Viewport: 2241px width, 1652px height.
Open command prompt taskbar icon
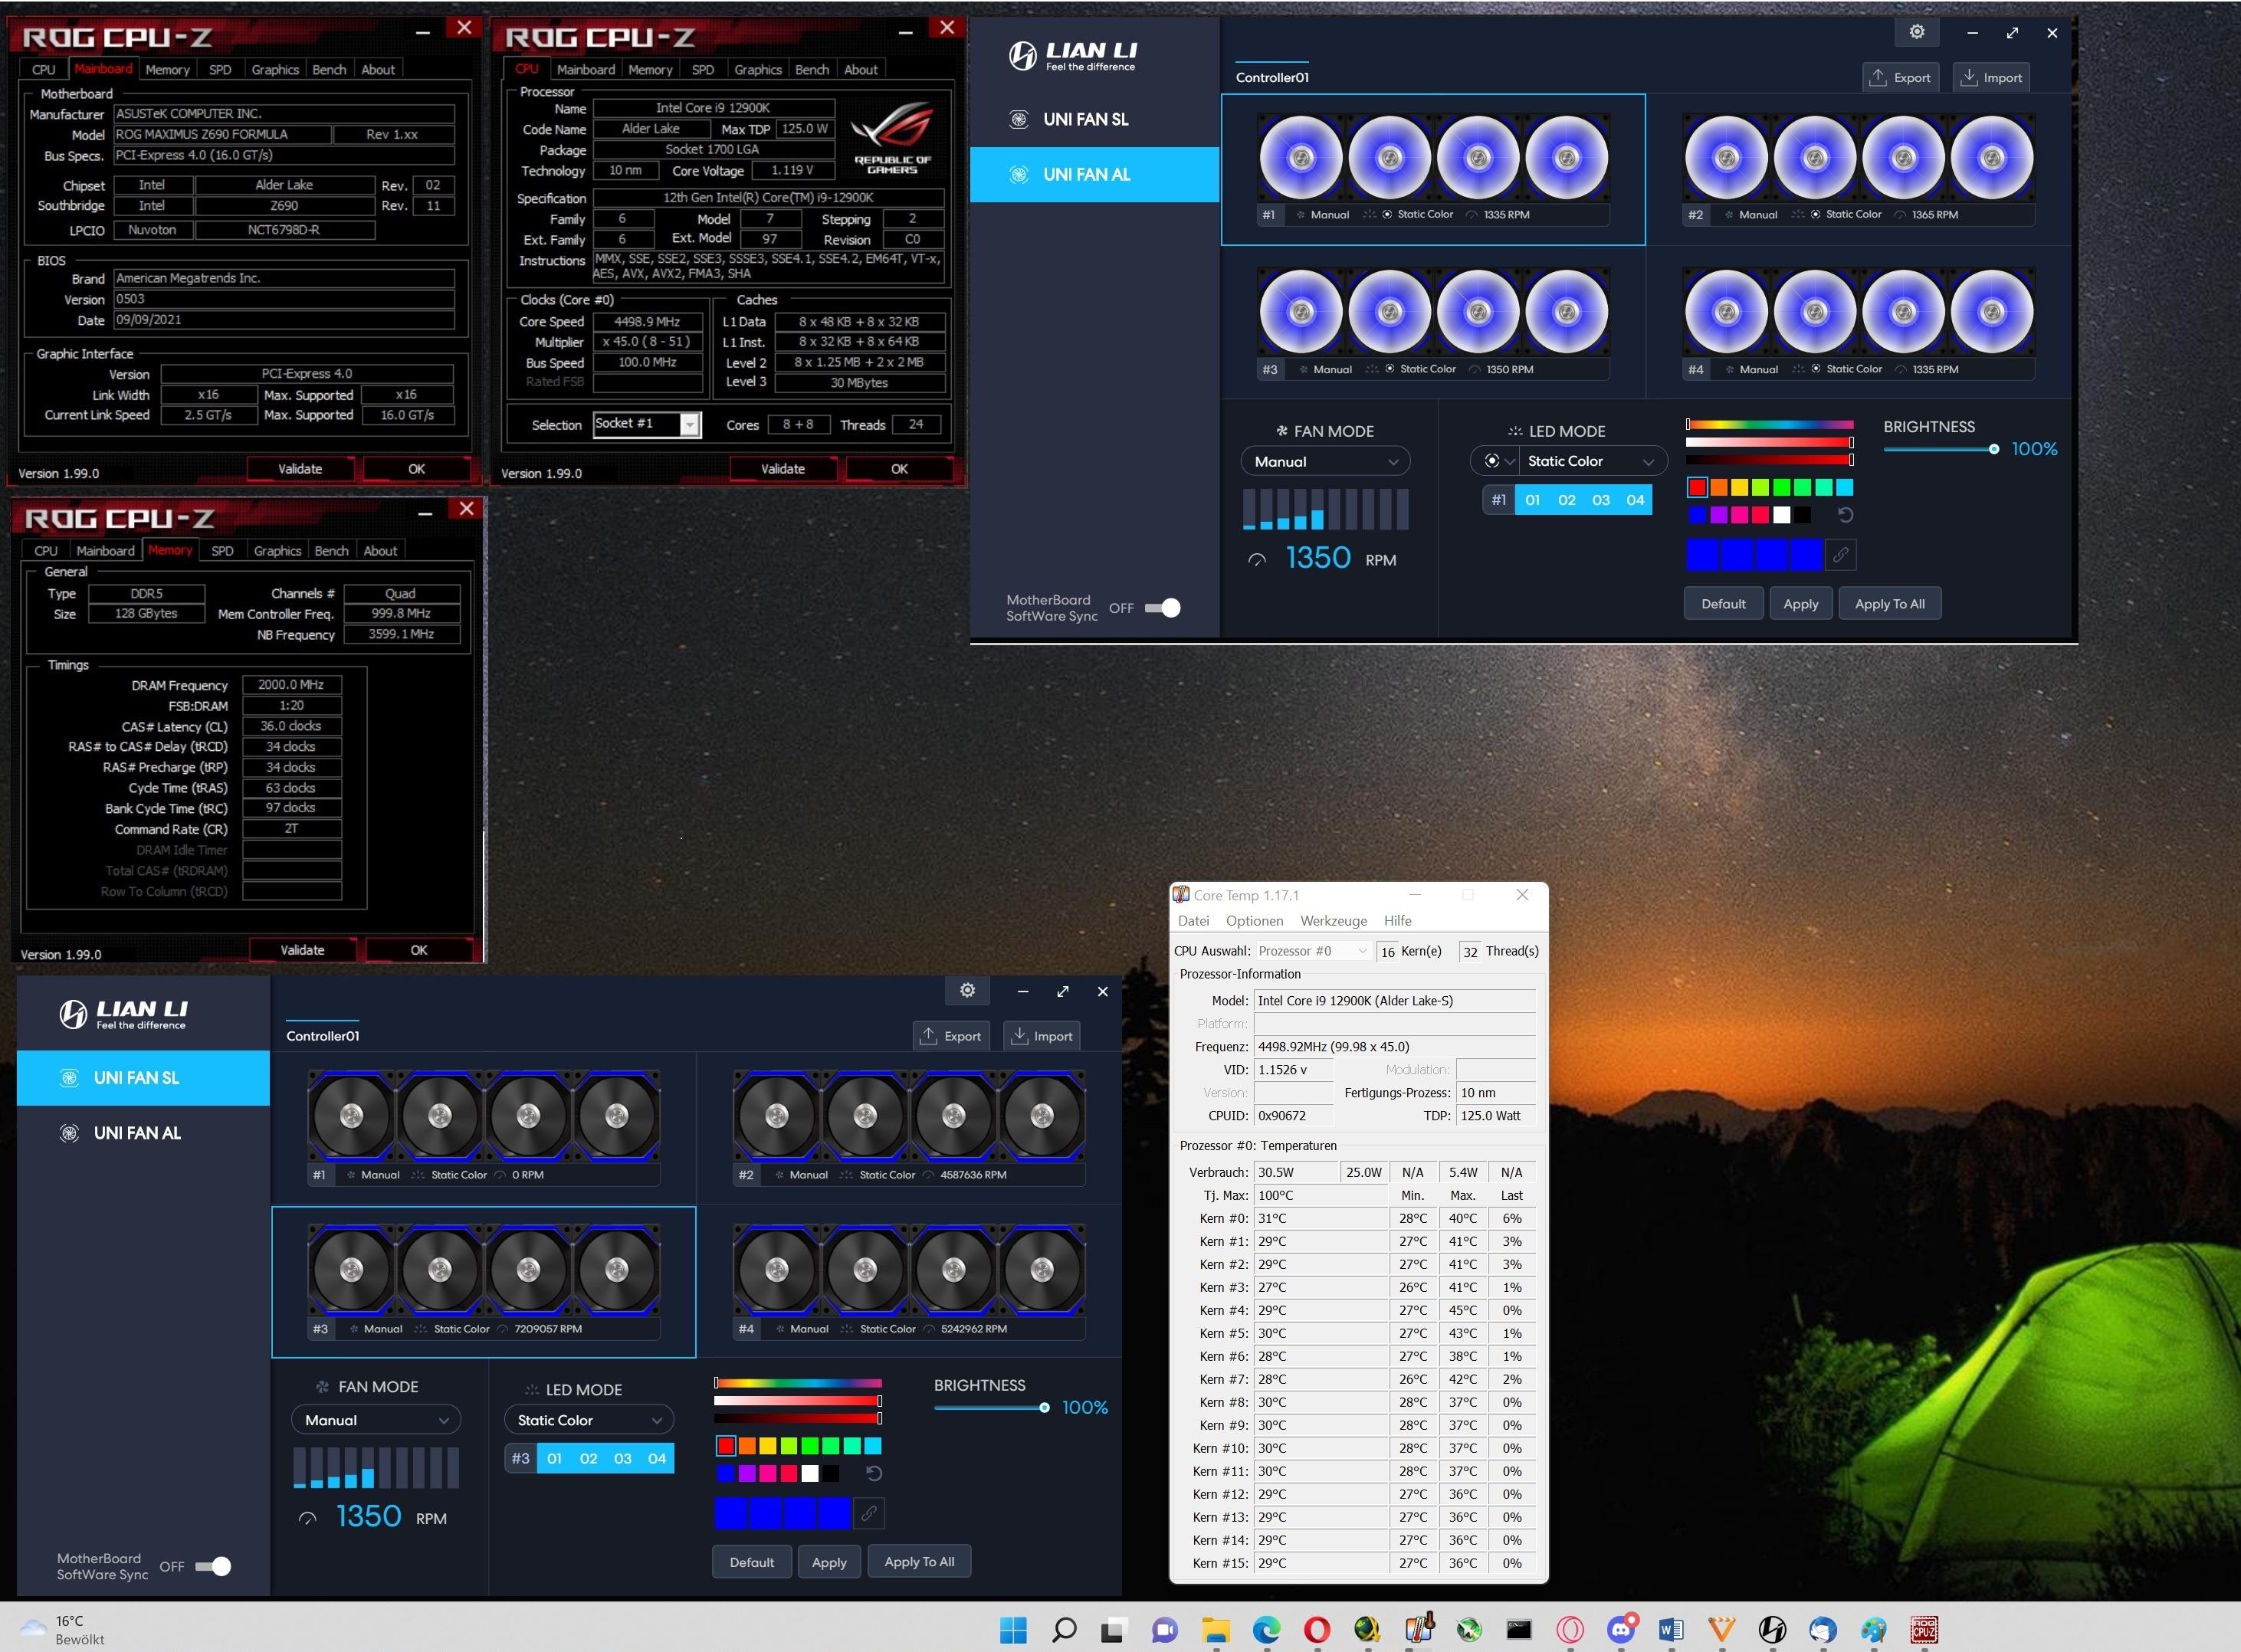coord(1519,1630)
